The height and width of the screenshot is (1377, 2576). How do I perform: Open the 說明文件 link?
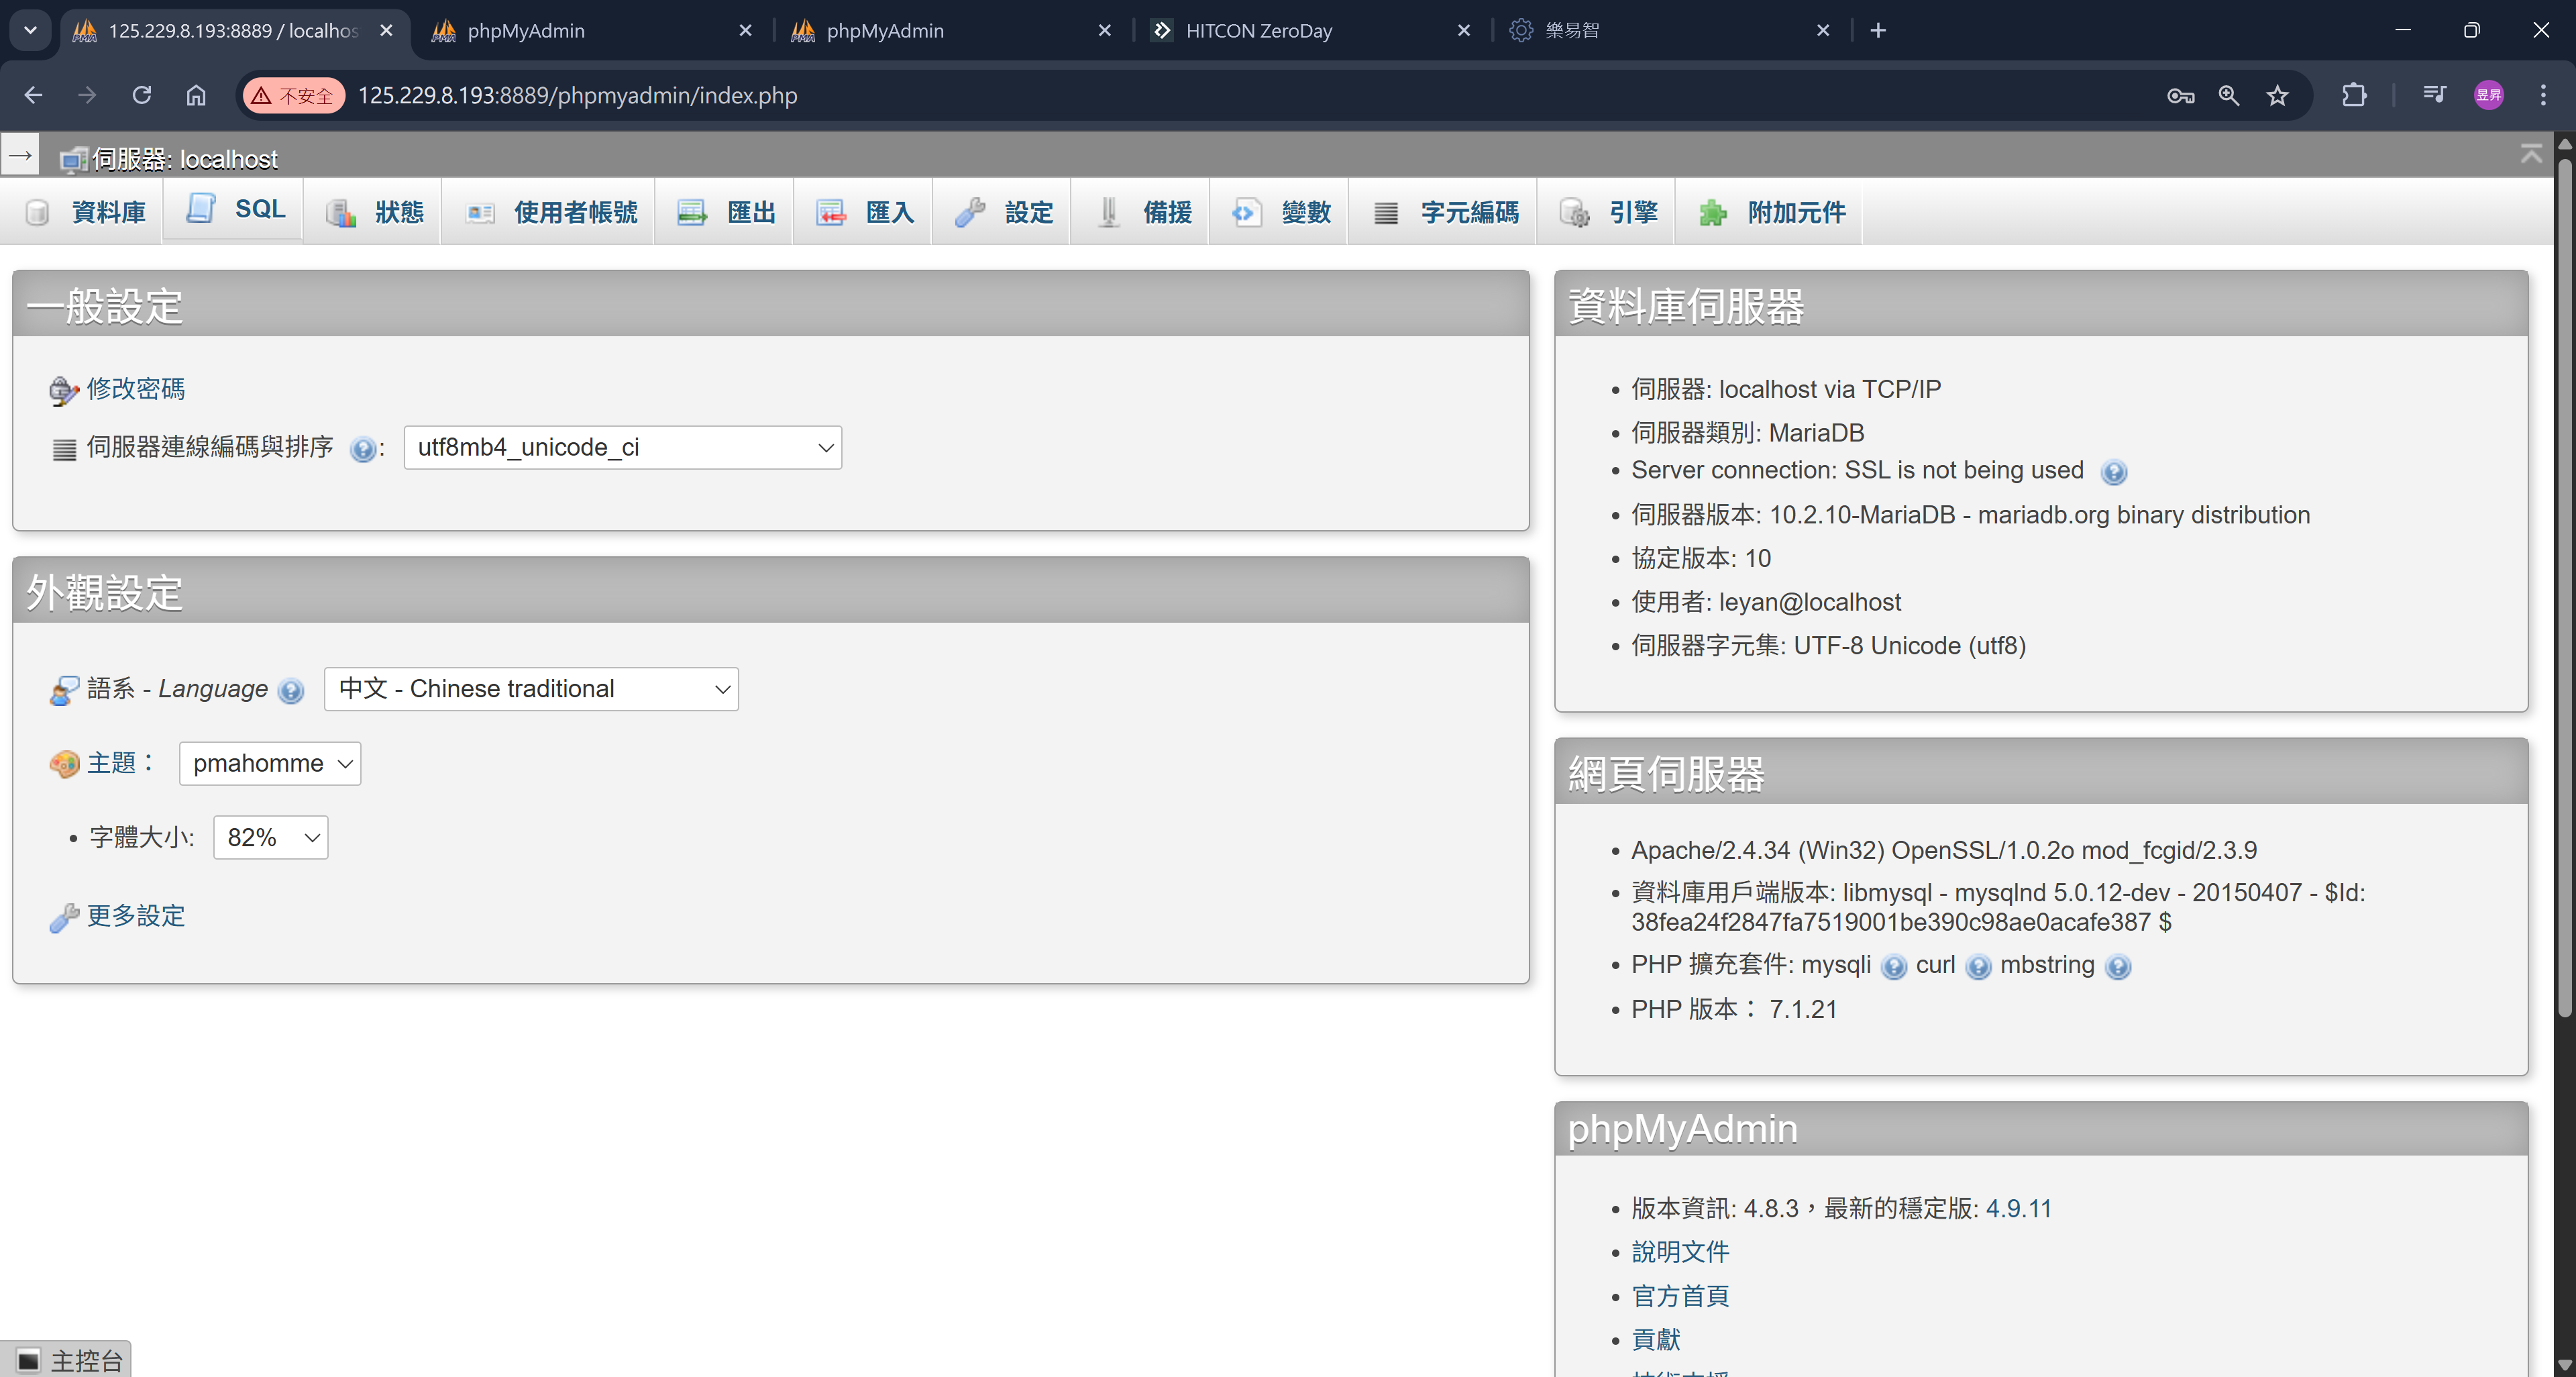(1680, 1252)
